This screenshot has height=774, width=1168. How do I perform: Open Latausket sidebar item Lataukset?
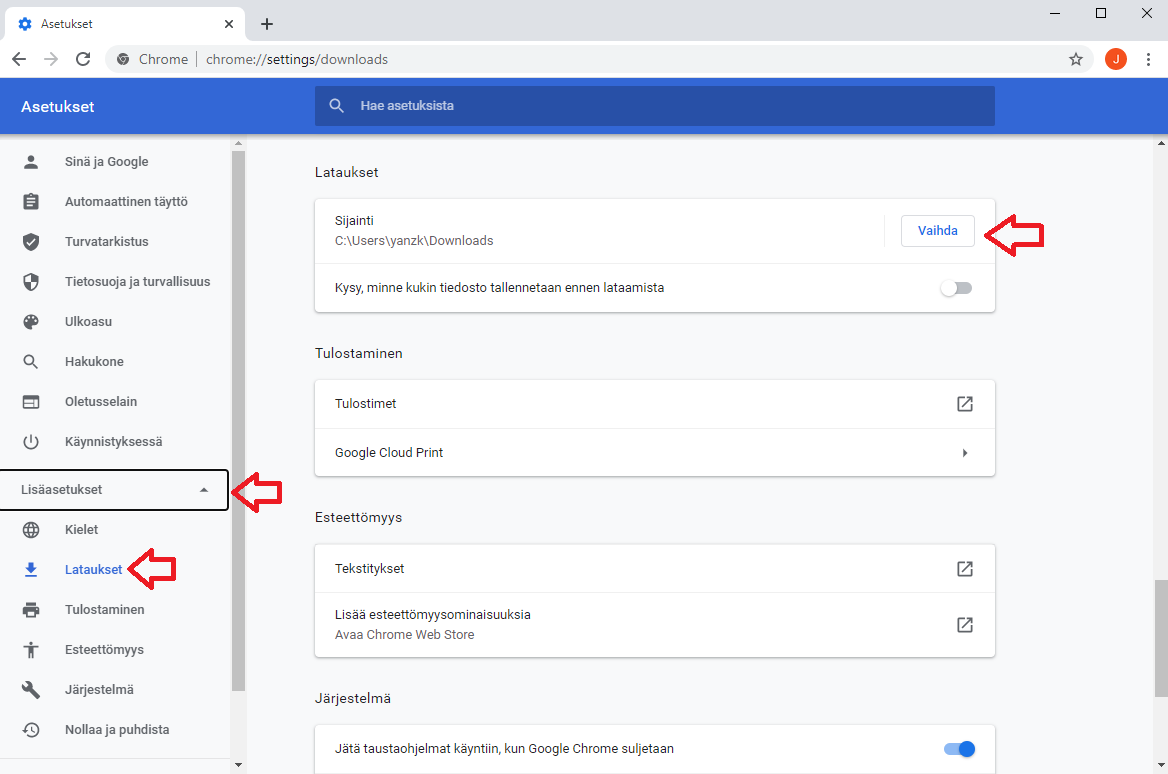coord(93,570)
